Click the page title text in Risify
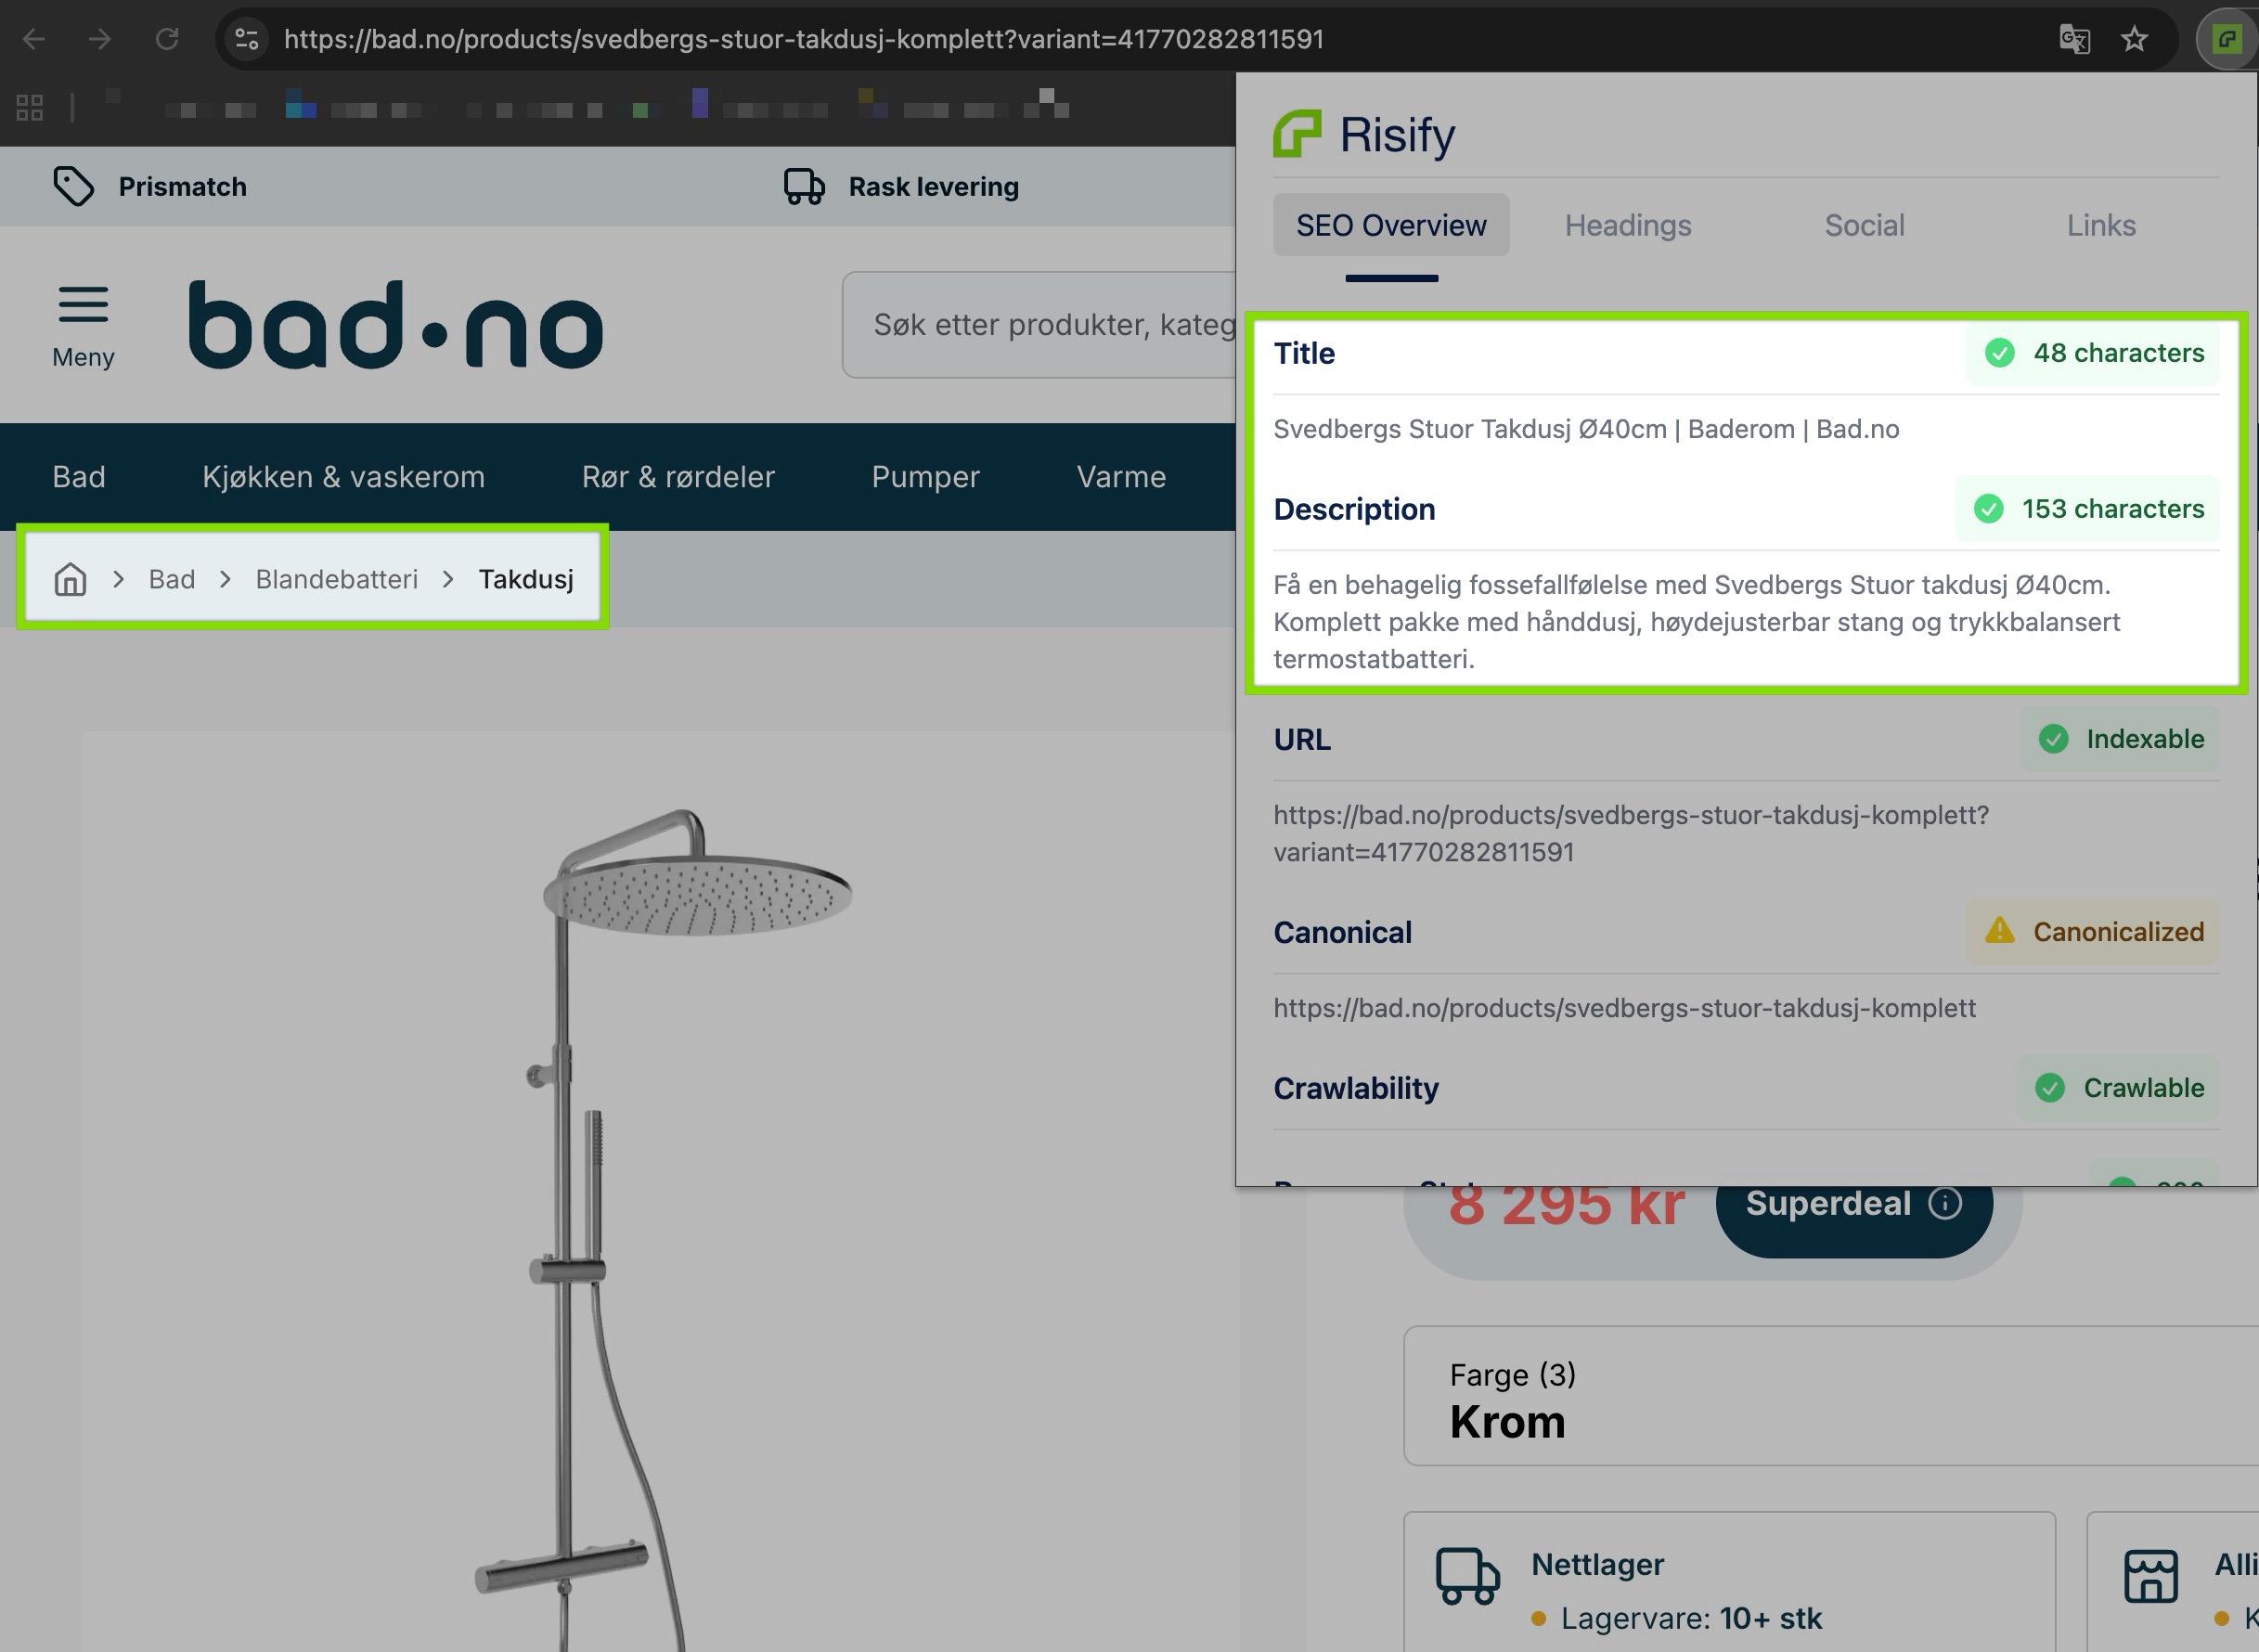This screenshot has width=2259, height=1652. point(1586,429)
